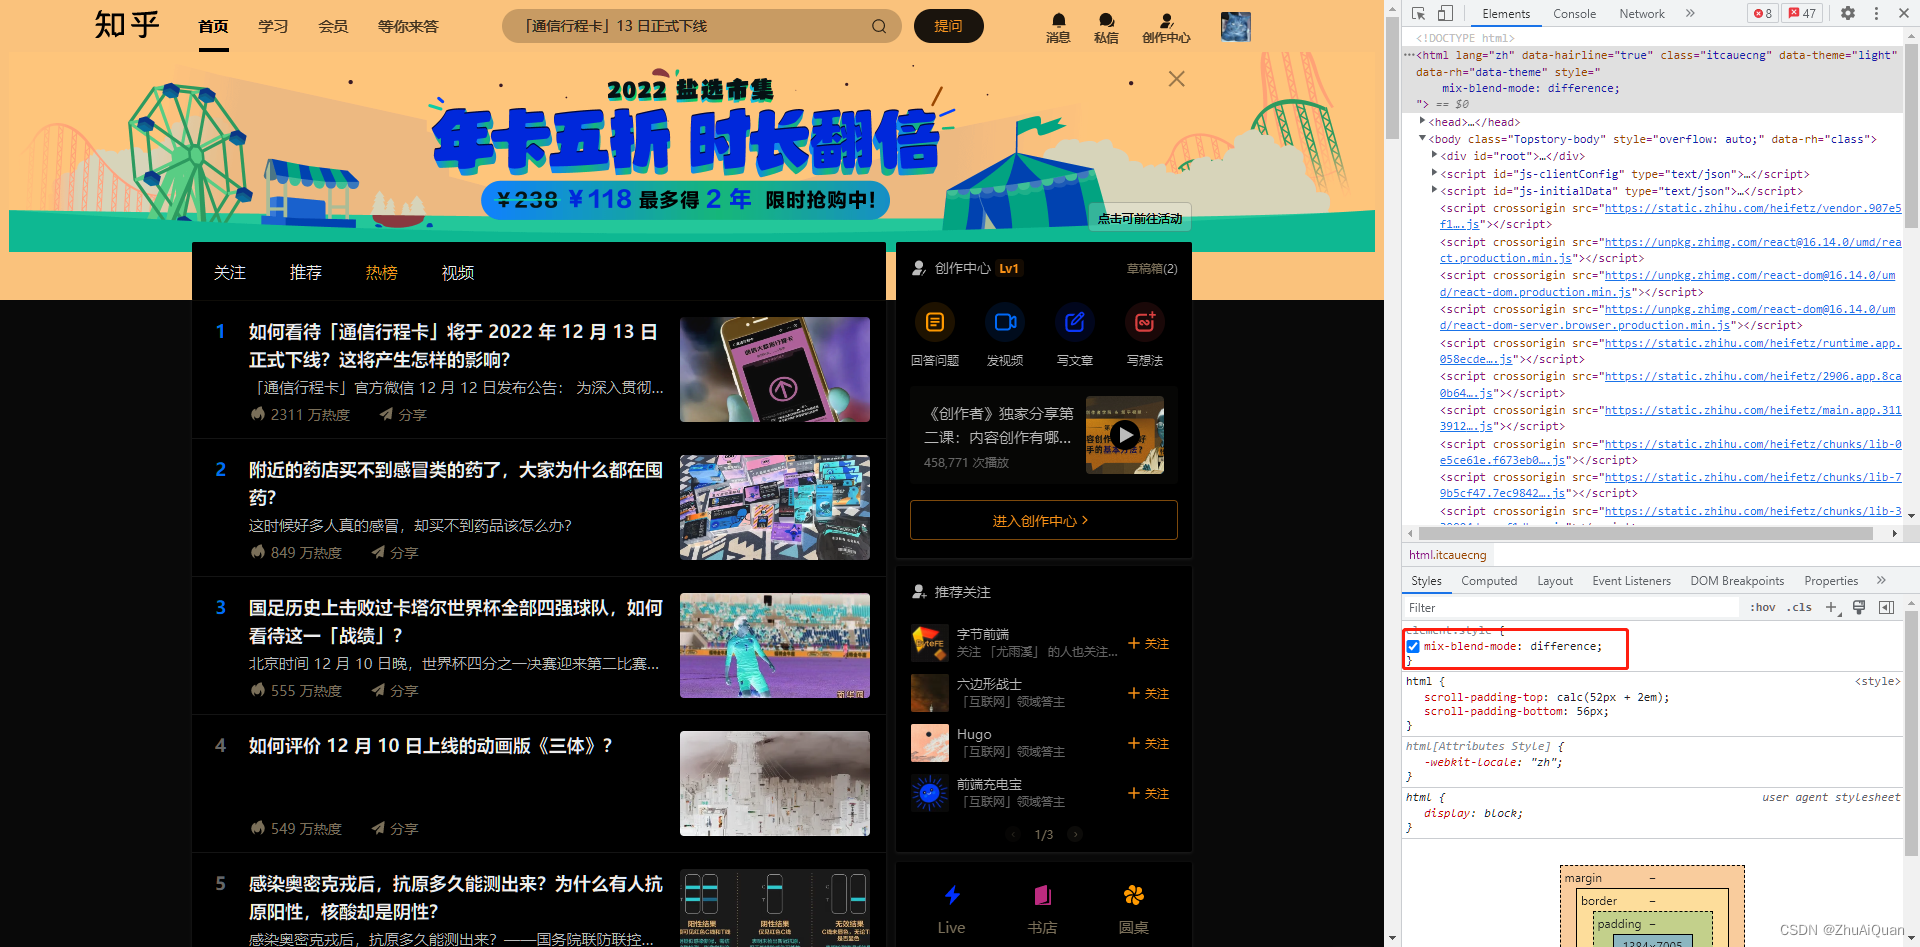Open the 三体 question thumbnail image
1920x947 pixels.
click(x=775, y=783)
